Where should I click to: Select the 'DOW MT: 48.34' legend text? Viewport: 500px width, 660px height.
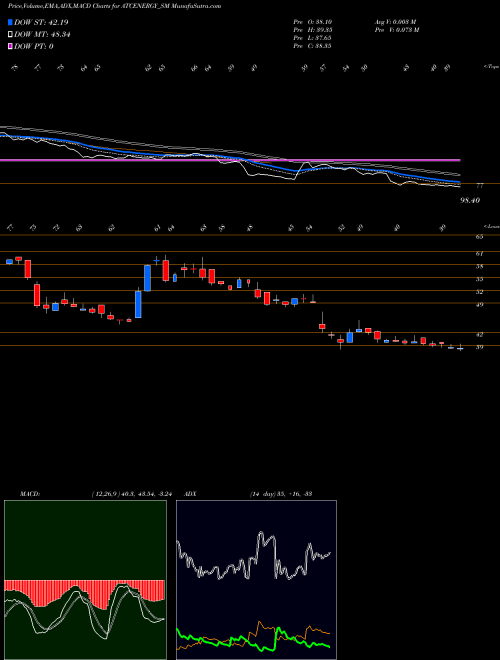click(x=42, y=35)
